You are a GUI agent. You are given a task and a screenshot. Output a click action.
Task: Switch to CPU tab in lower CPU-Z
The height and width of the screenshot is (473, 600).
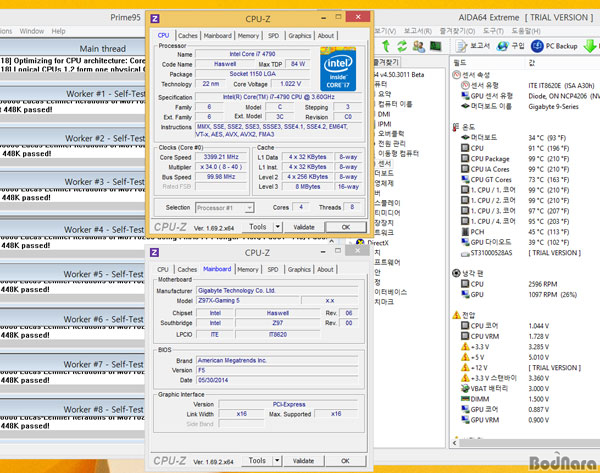pos(163,269)
